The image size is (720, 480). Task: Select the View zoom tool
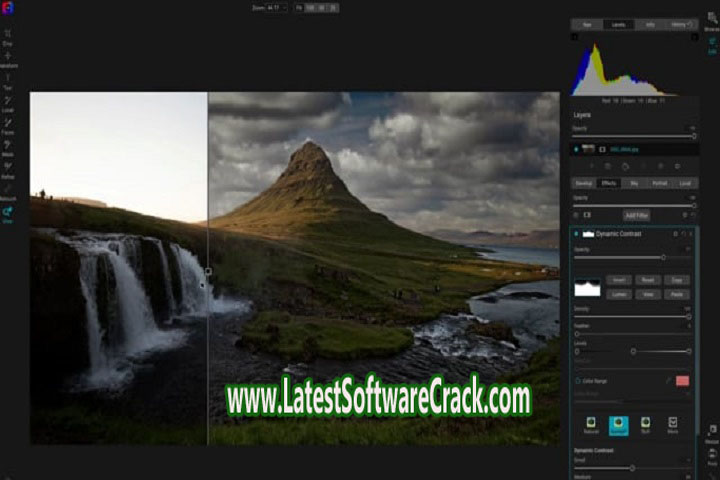(x=7, y=215)
